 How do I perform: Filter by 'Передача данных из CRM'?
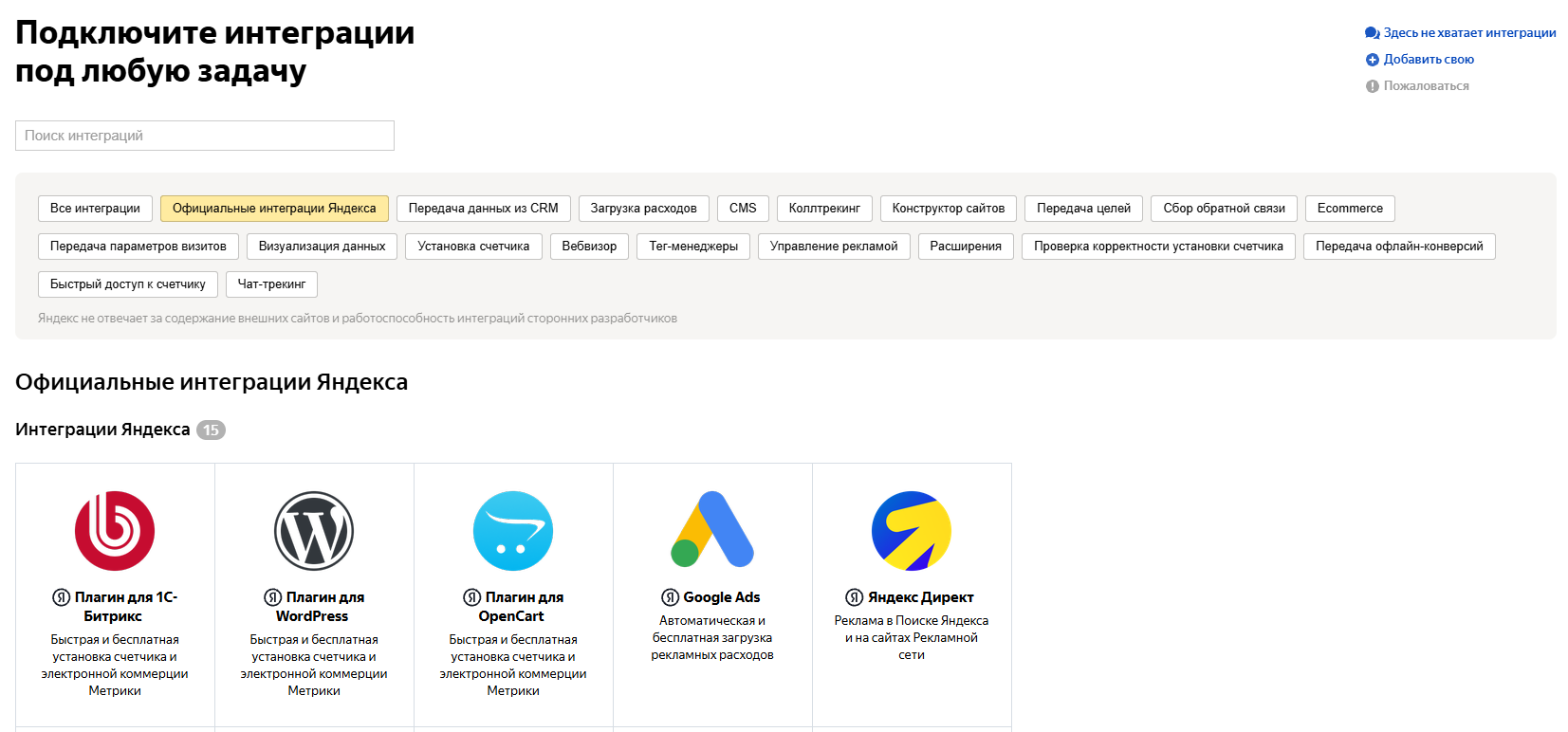(x=484, y=208)
